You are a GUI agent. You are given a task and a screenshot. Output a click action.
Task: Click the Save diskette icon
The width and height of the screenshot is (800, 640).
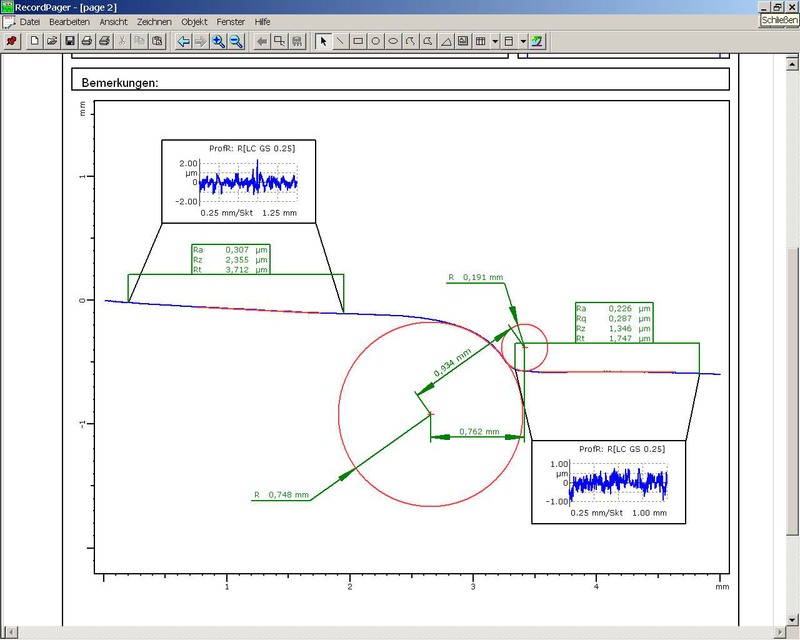click(x=70, y=41)
